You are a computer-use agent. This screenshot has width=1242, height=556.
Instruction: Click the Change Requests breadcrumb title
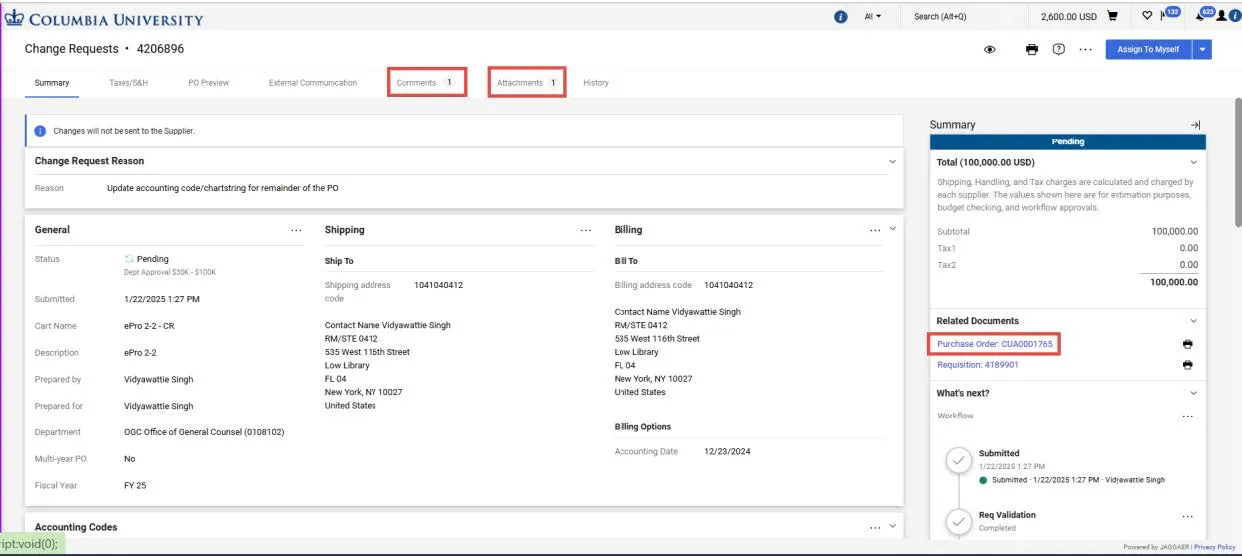tap(71, 49)
